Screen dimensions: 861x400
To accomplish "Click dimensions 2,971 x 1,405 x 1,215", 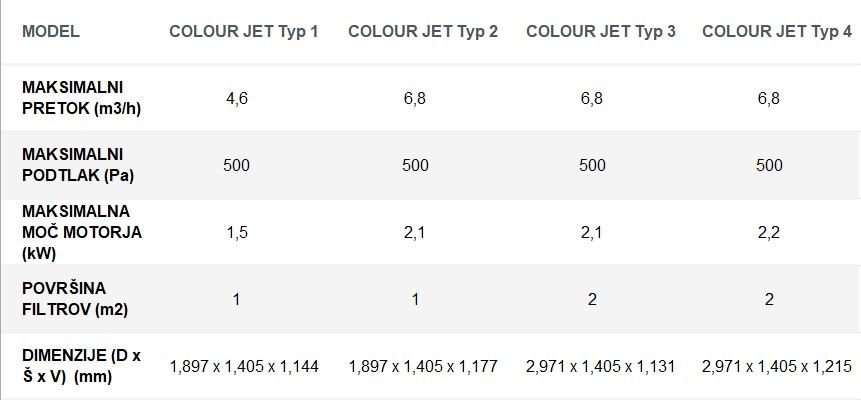I will coord(777,366).
